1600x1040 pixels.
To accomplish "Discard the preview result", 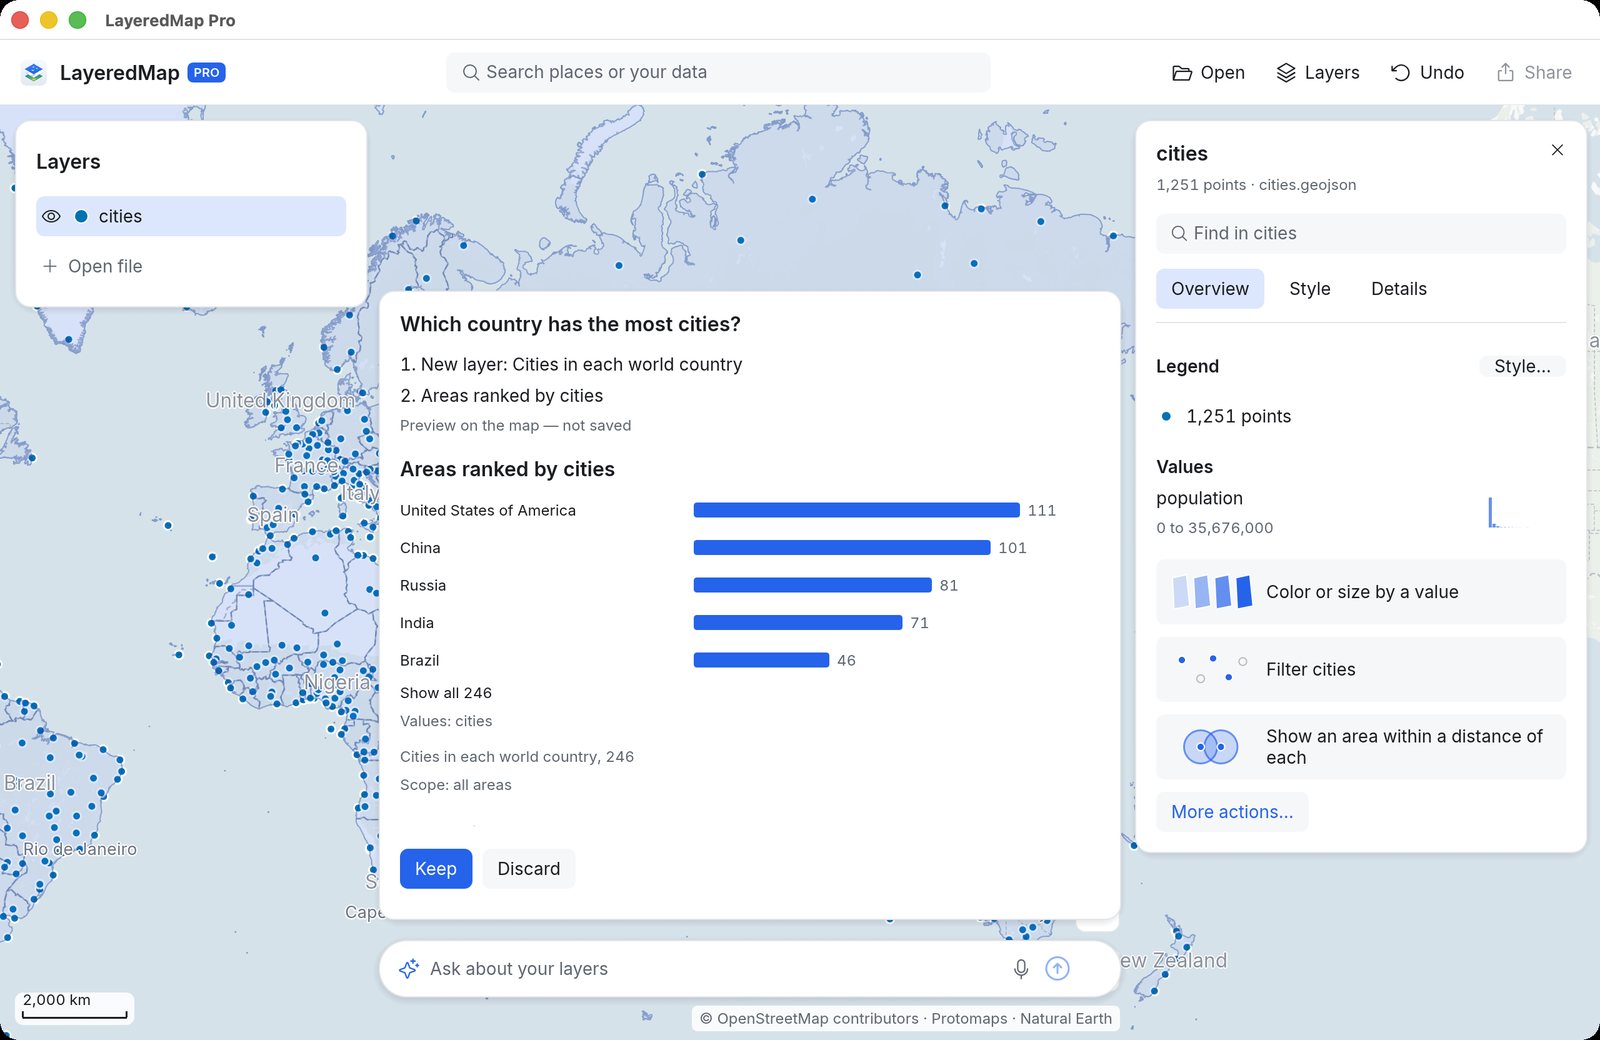I will coord(529,869).
